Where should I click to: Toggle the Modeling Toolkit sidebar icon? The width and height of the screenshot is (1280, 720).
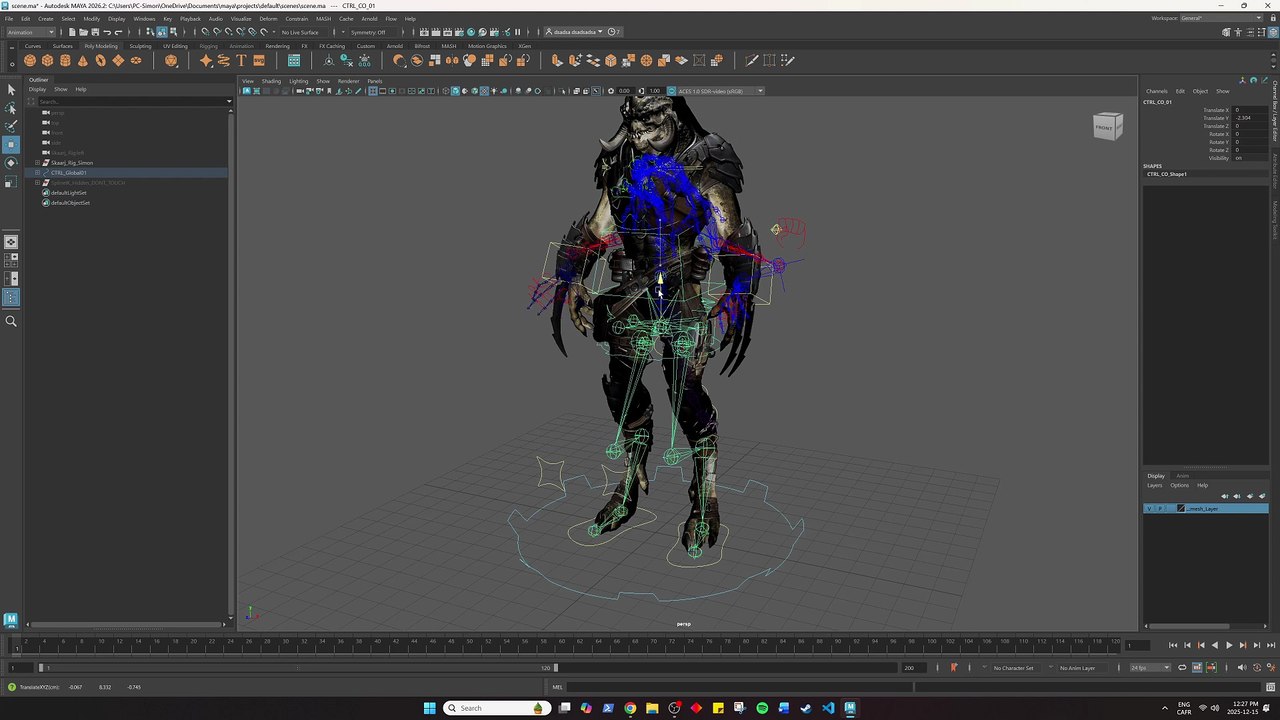pyautogui.click(x=1226, y=31)
